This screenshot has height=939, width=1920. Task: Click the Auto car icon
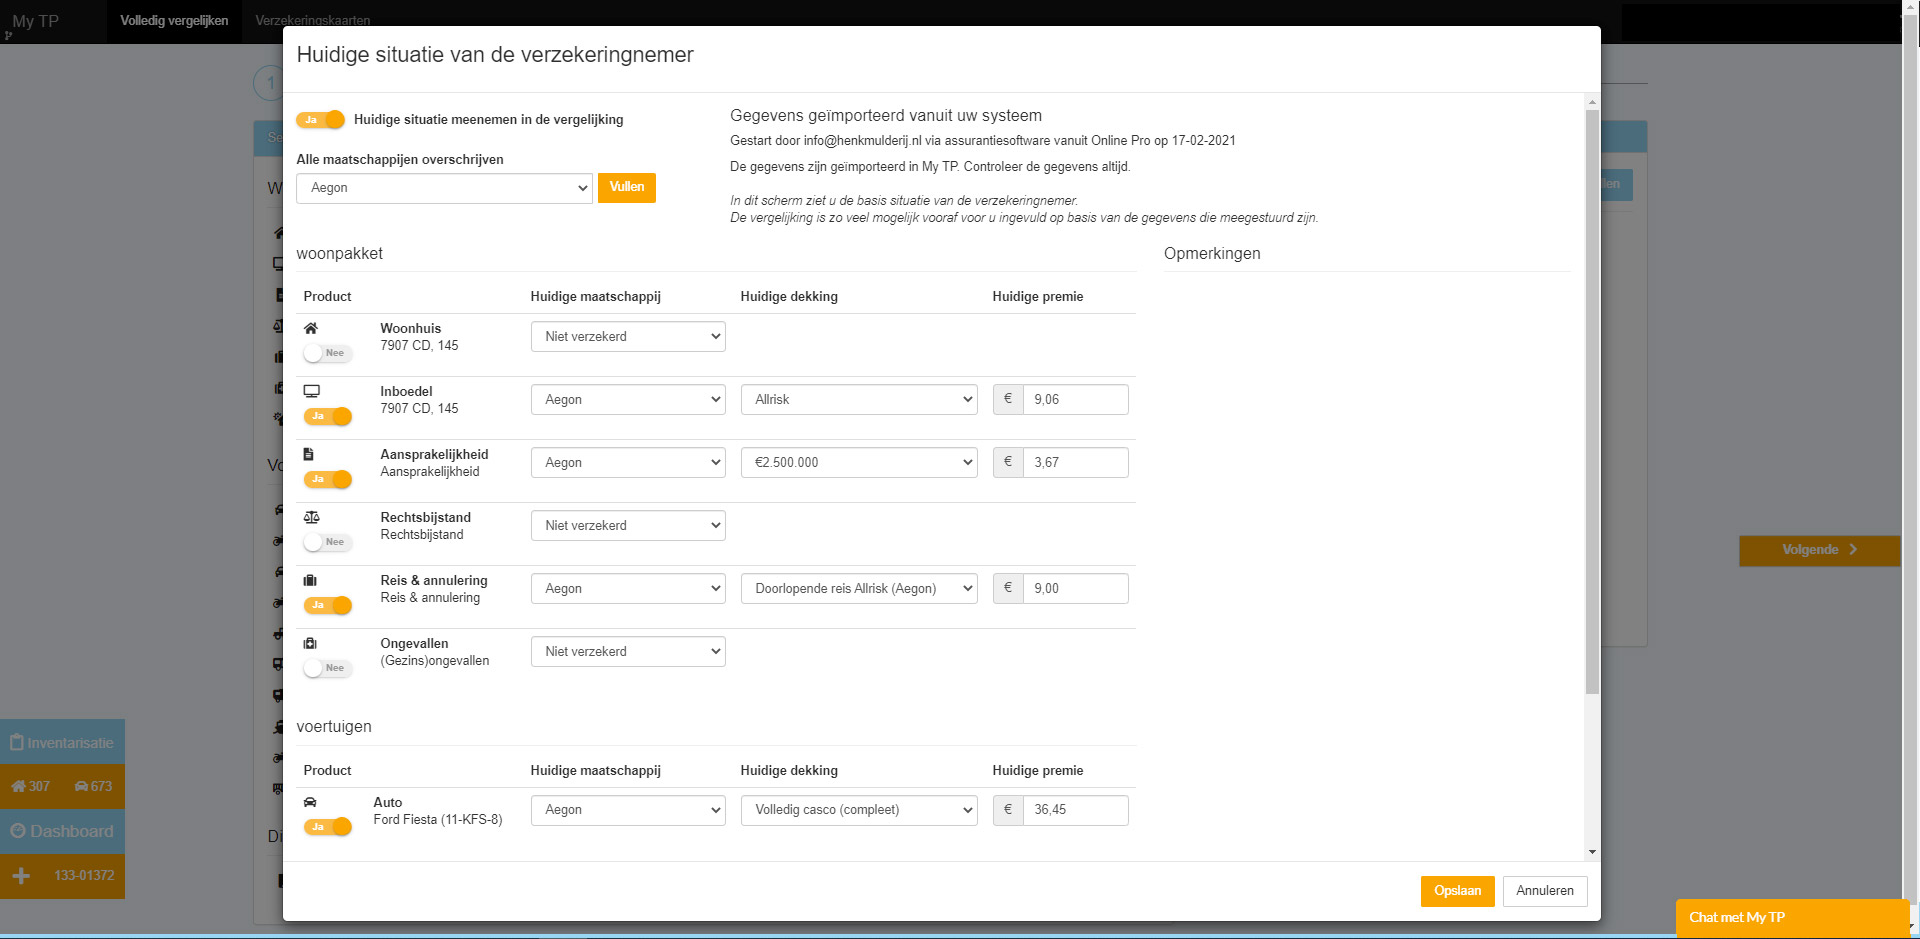pos(311,802)
